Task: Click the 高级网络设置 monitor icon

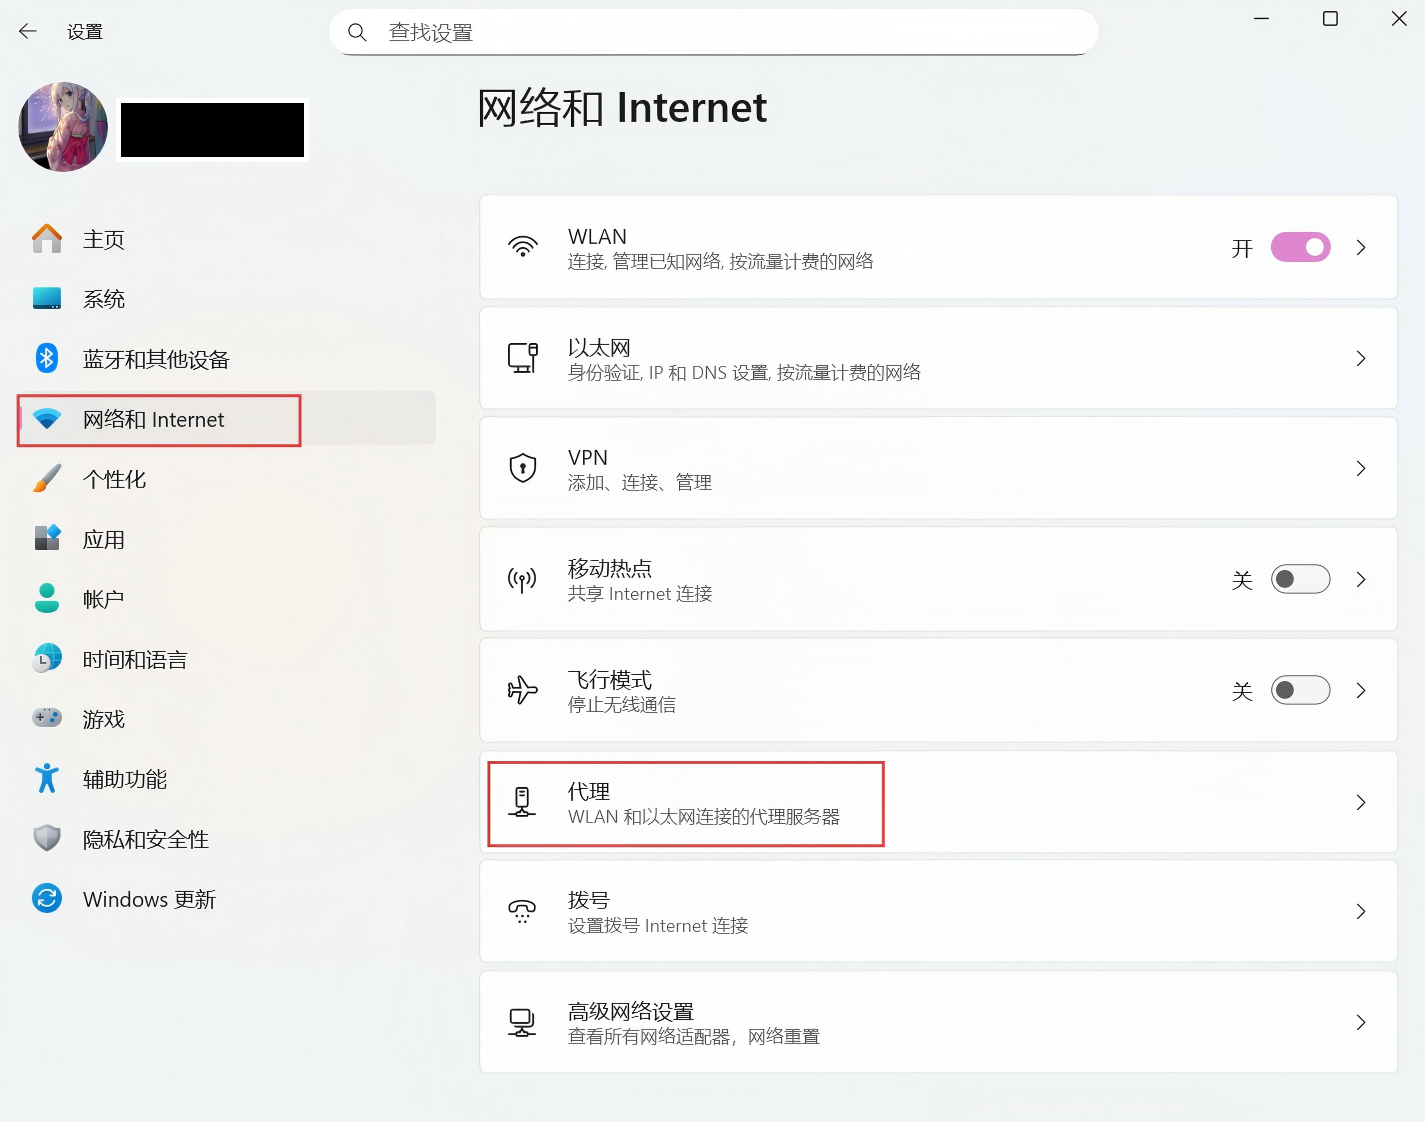Action: pos(522,1021)
